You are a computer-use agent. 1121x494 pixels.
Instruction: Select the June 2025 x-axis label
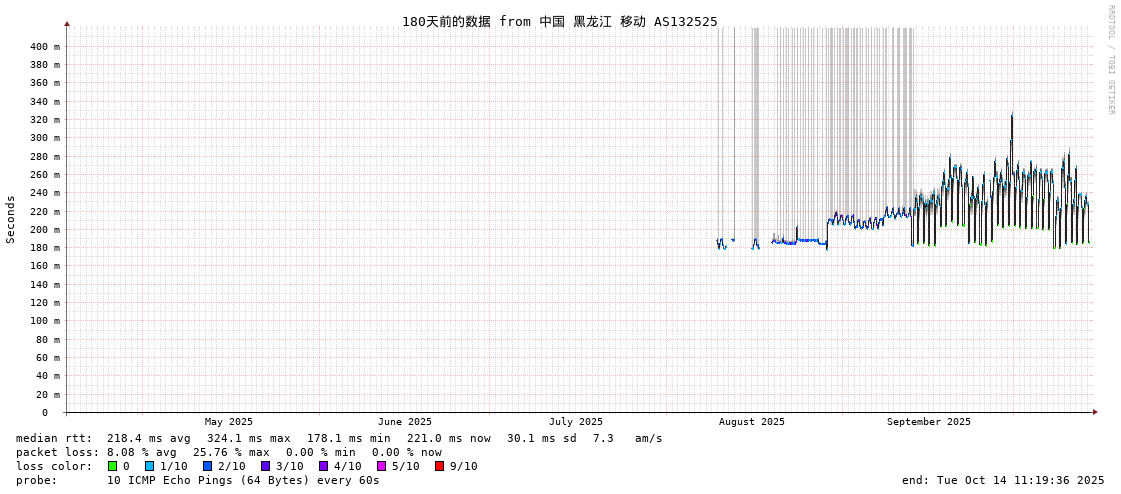(405, 422)
